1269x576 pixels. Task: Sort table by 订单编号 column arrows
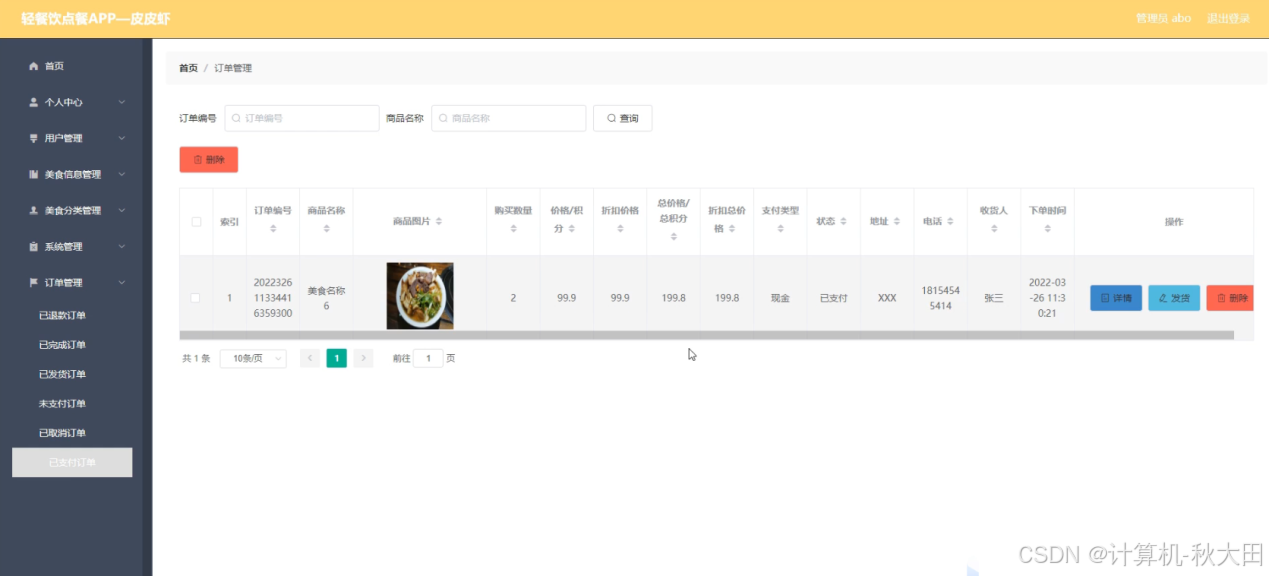click(273, 229)
